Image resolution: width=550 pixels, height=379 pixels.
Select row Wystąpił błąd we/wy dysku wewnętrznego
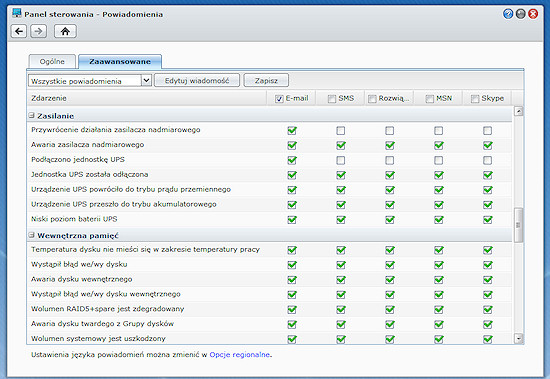tap(269, 294)
